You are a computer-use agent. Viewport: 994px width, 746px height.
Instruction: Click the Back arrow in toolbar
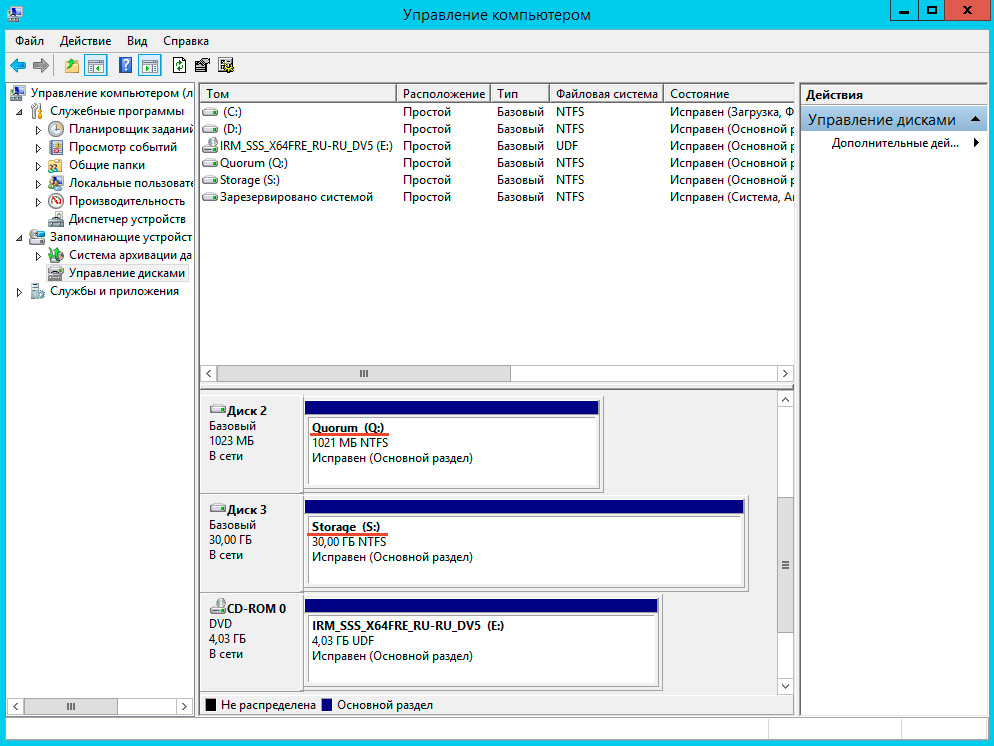[18, 66]
